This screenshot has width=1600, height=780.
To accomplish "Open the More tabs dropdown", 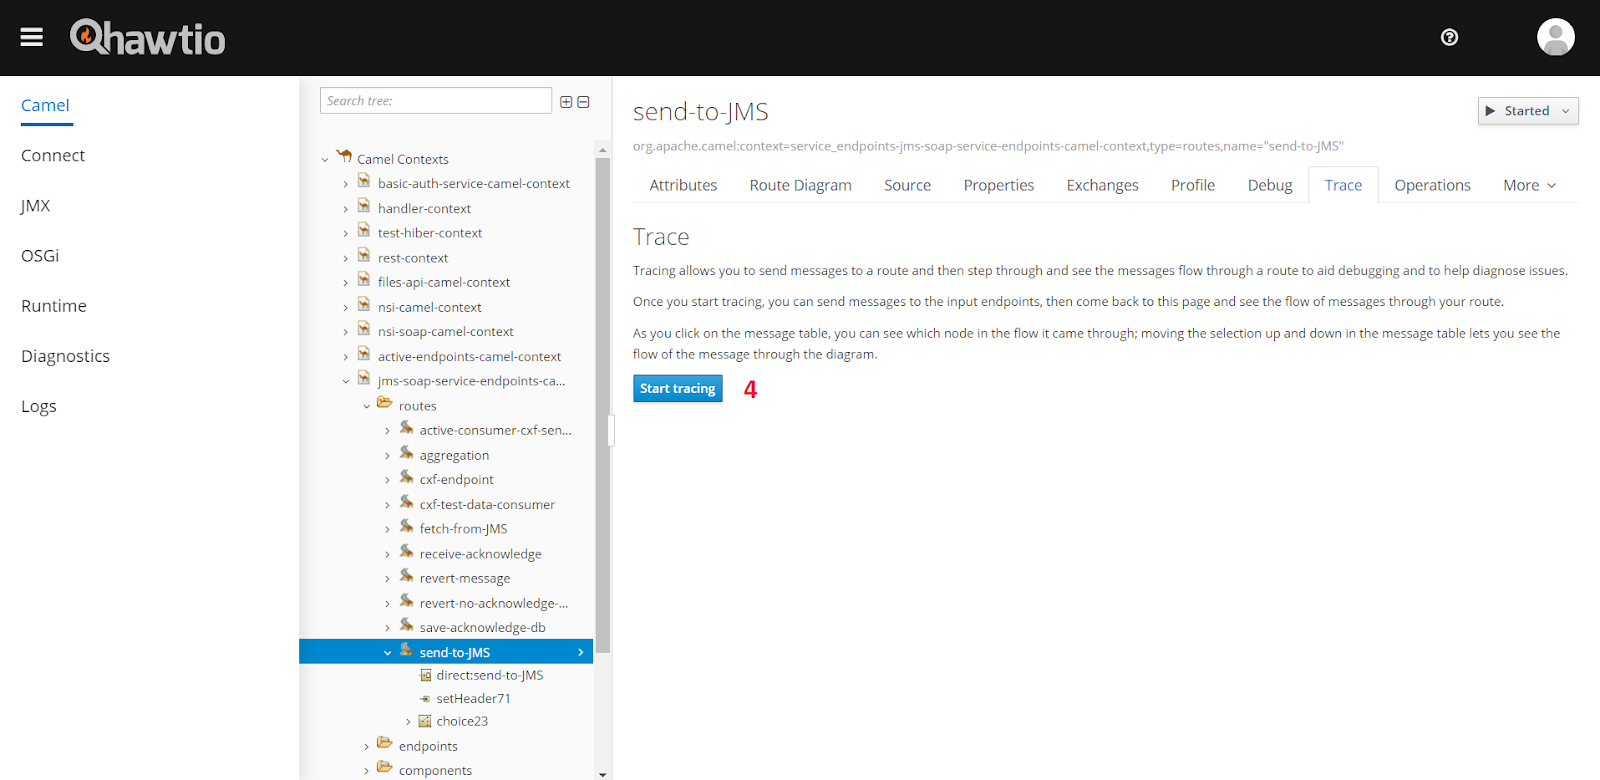I will tap(1529, 185).
